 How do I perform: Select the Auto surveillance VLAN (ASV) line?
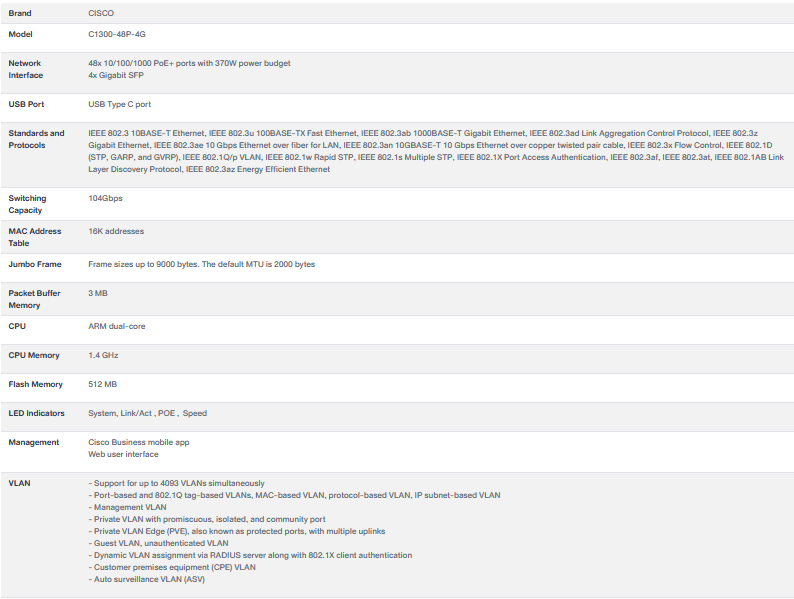pyautogui.click(x=147, y=579)
